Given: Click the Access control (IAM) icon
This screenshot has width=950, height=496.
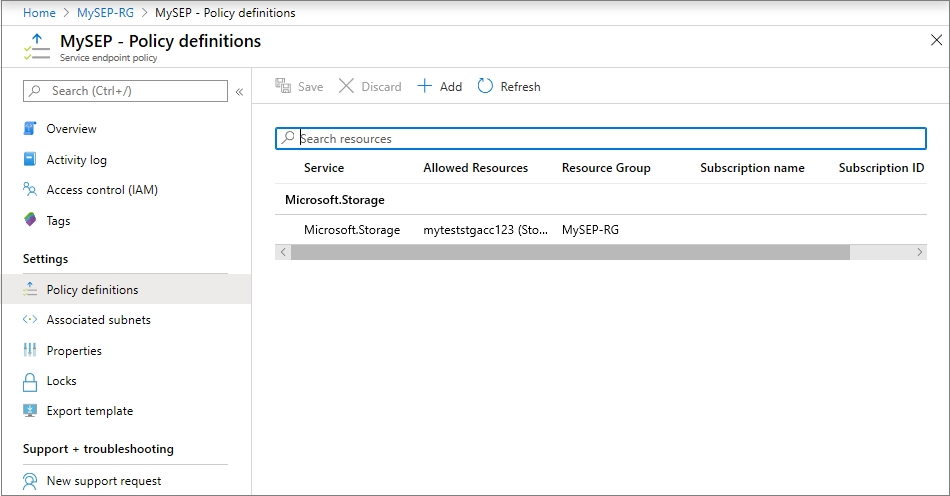Looking at the screenshot, I should pos(30,190).
